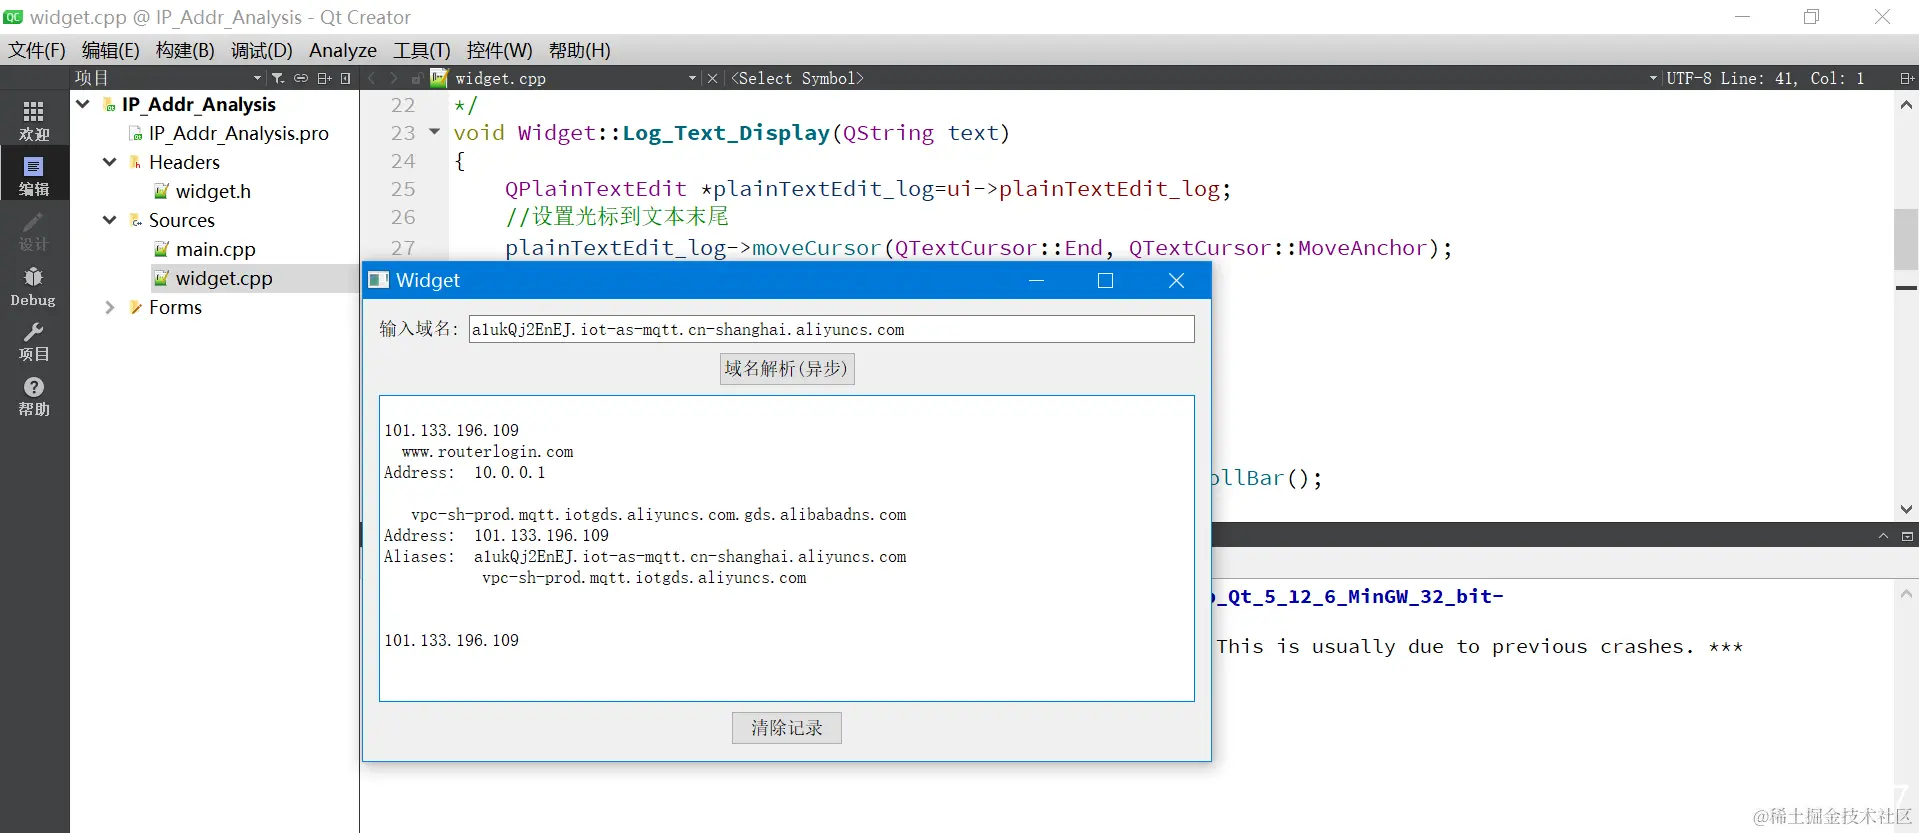Image resolution: width=1919 pixels, height=833 pixels.
Task: Click the Qt Creator logo in title bar
Action: coord(14,17)
